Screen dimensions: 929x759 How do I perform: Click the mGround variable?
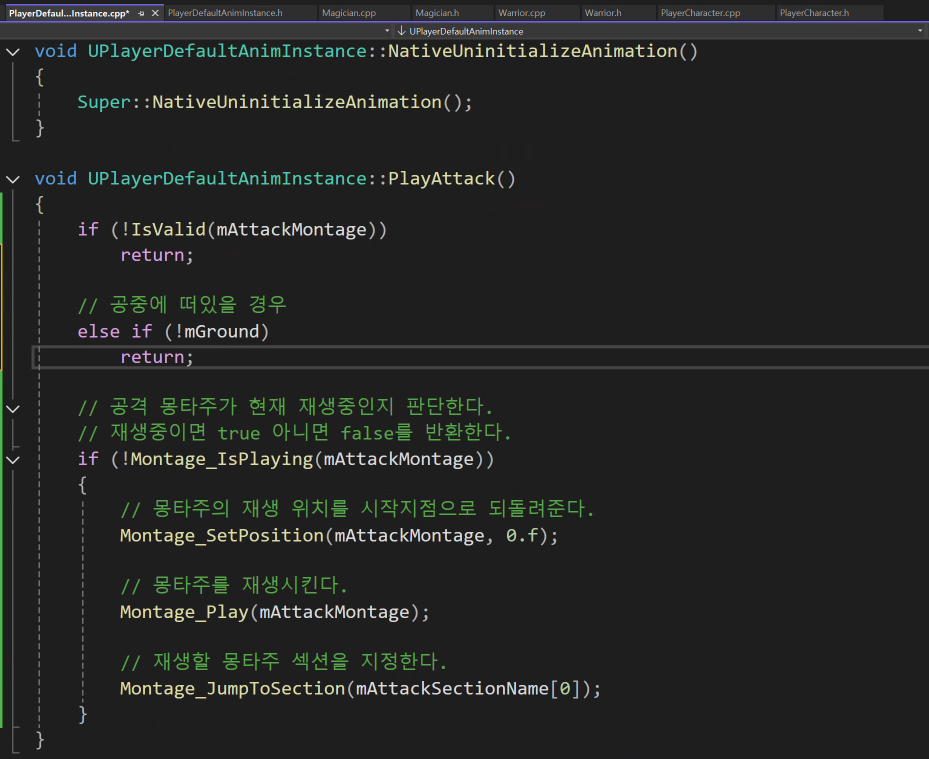(x=222, y=332)
